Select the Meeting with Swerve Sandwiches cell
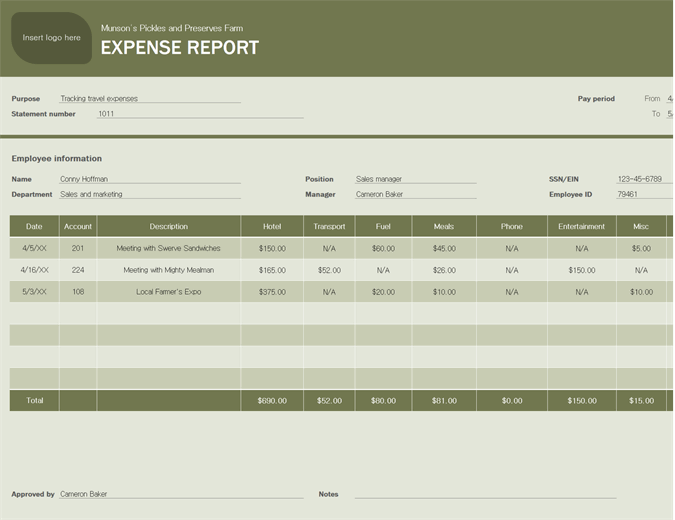Image resolution: width=675 pixels, height=520 pixels. click(x=168, y=248)
